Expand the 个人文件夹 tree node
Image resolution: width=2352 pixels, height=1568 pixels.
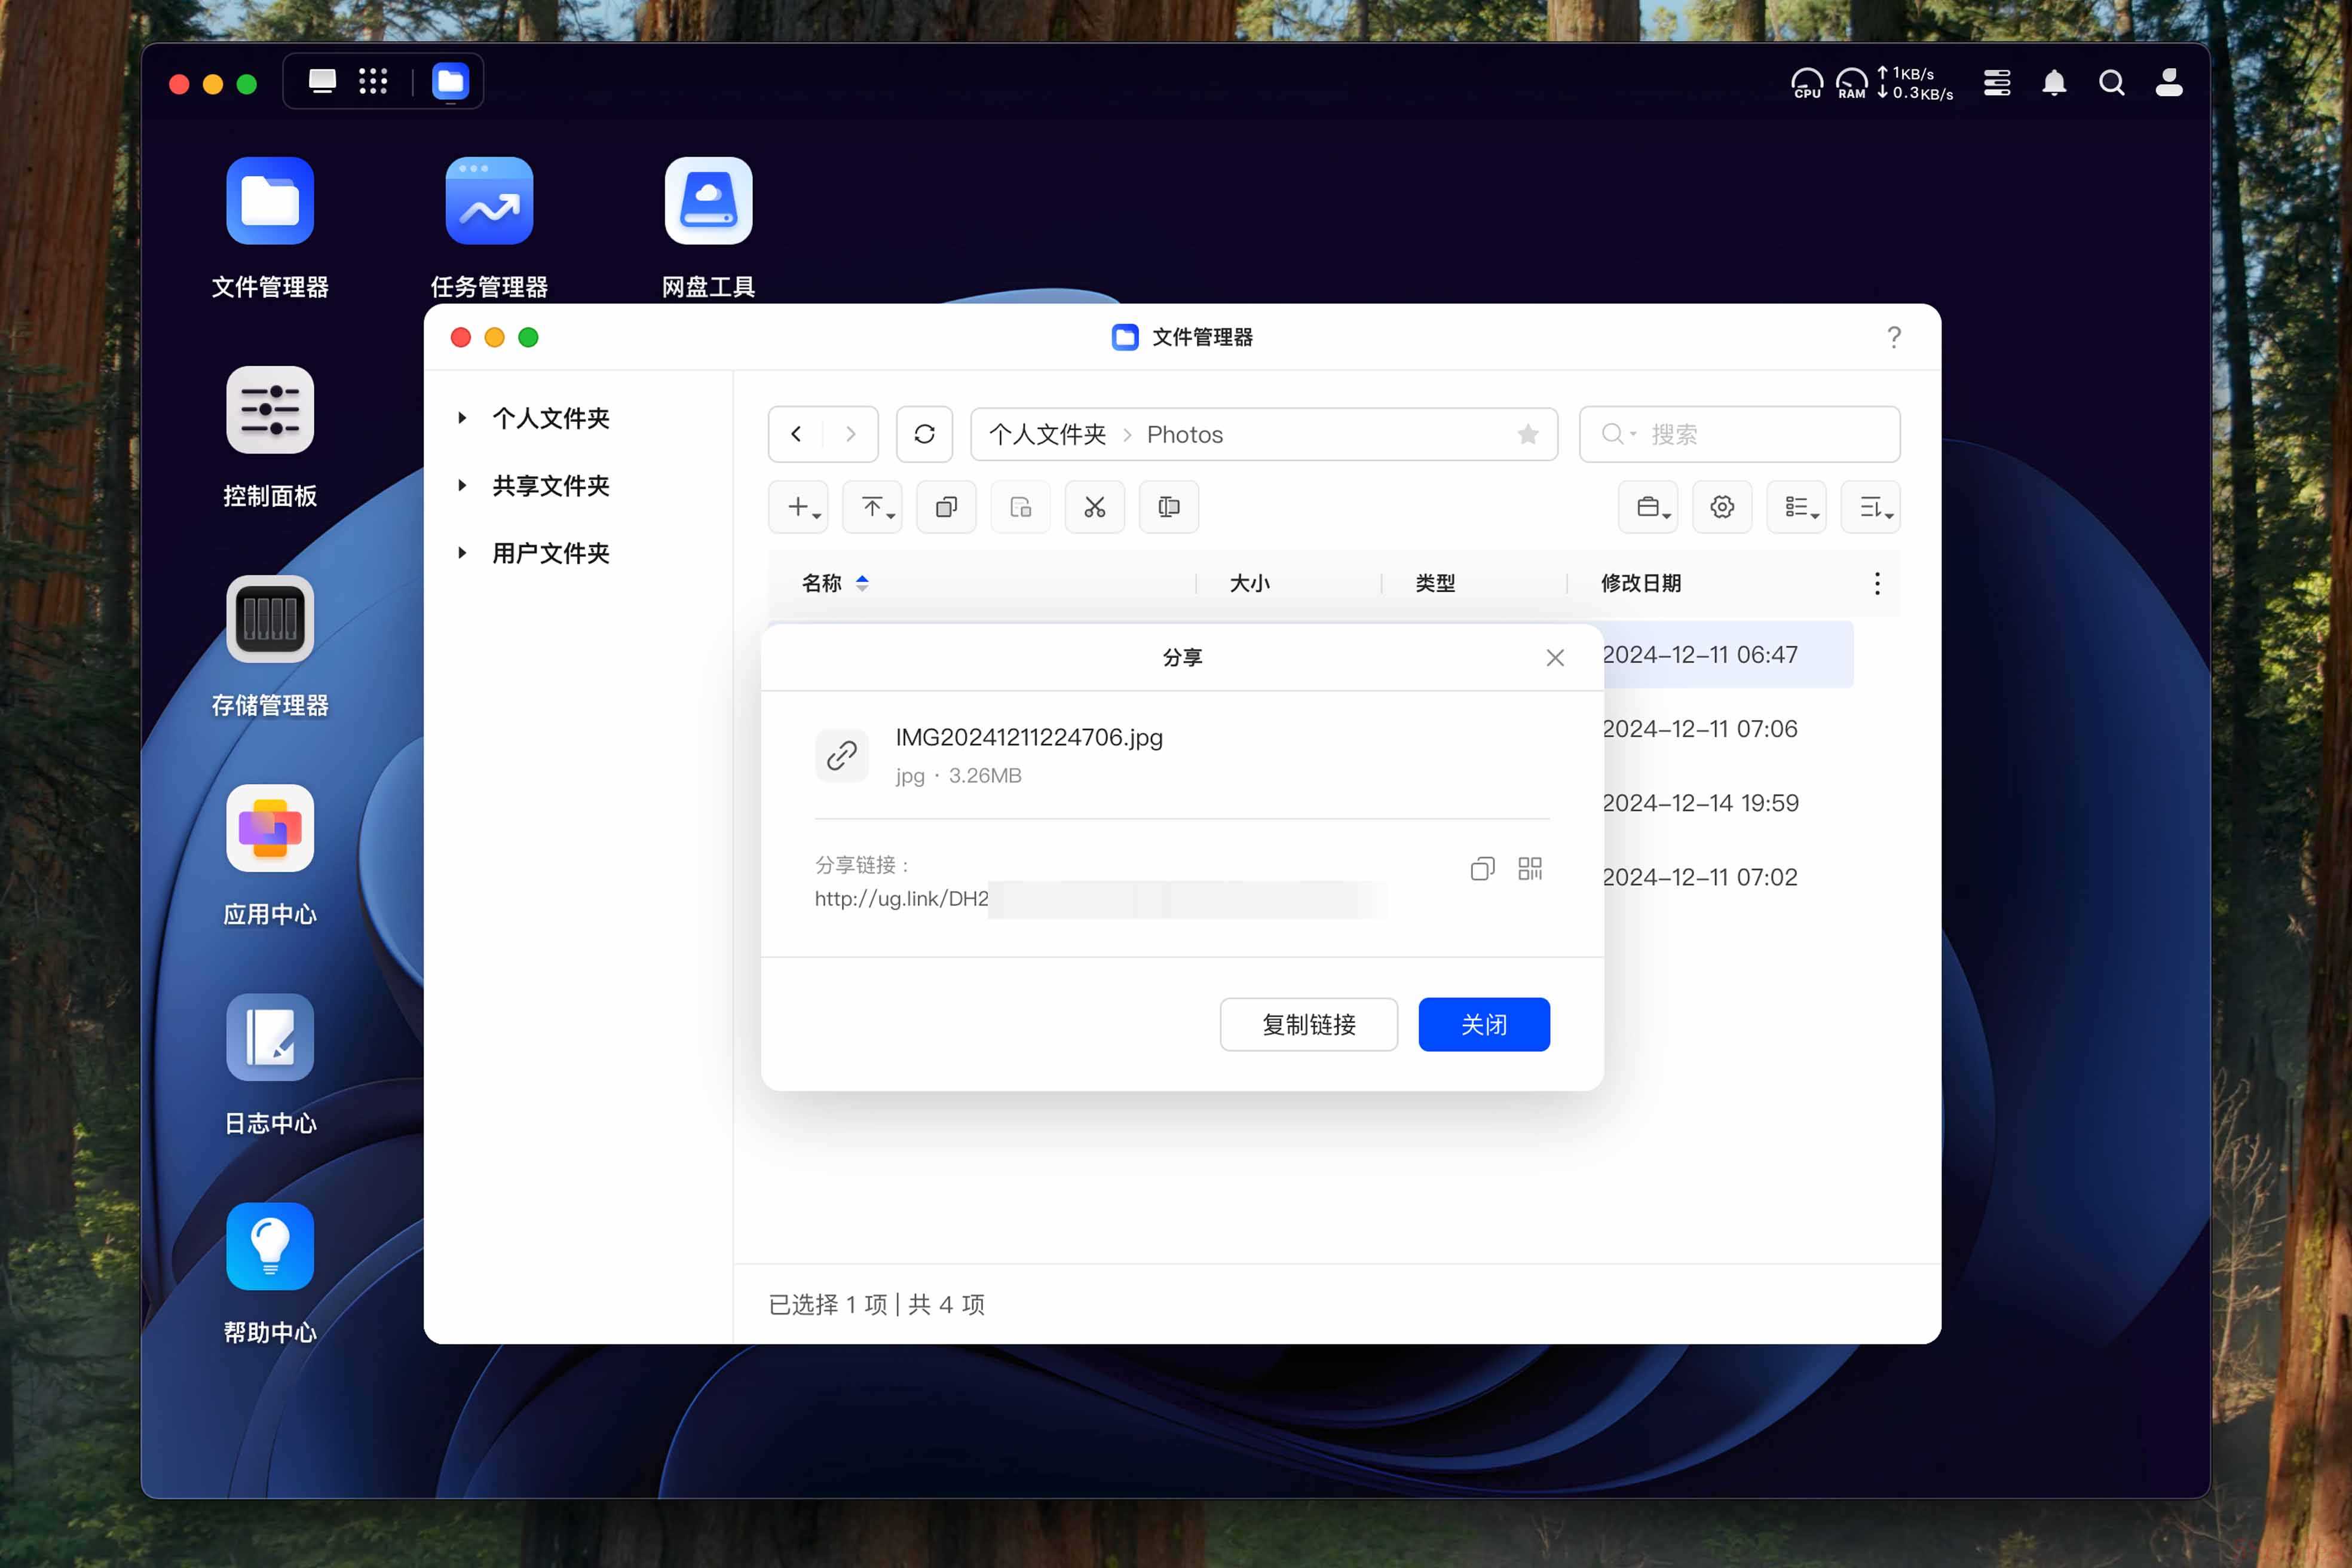click(462, 418)
